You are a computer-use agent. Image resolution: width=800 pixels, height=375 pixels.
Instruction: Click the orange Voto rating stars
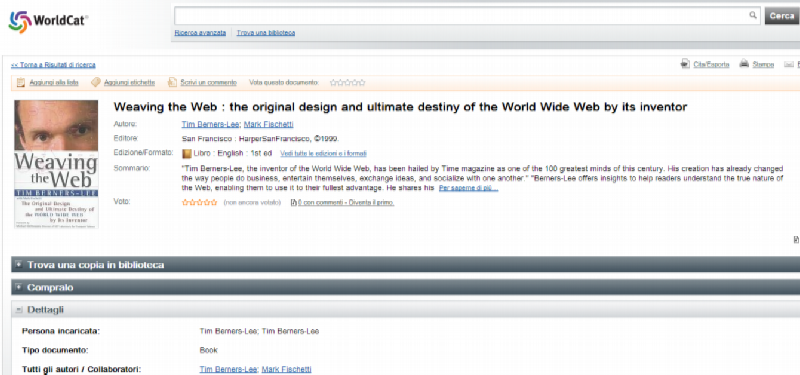(x=199, y=203)
